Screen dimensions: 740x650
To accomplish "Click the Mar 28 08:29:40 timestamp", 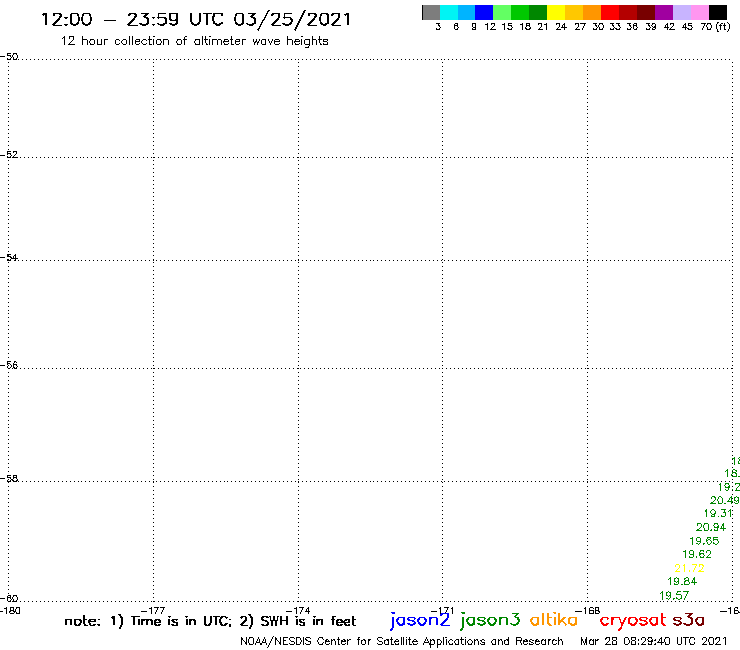I will click(654, 642).
